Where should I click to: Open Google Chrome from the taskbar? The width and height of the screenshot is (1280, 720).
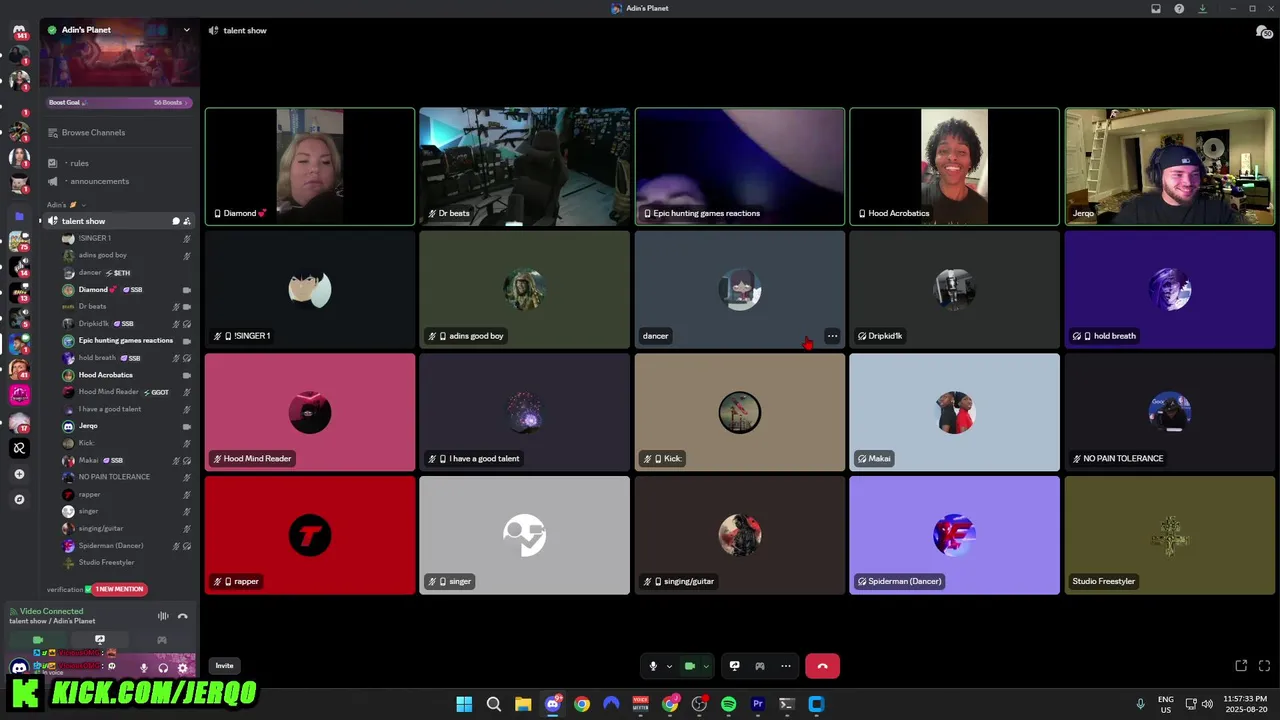[x=582, y=704]
